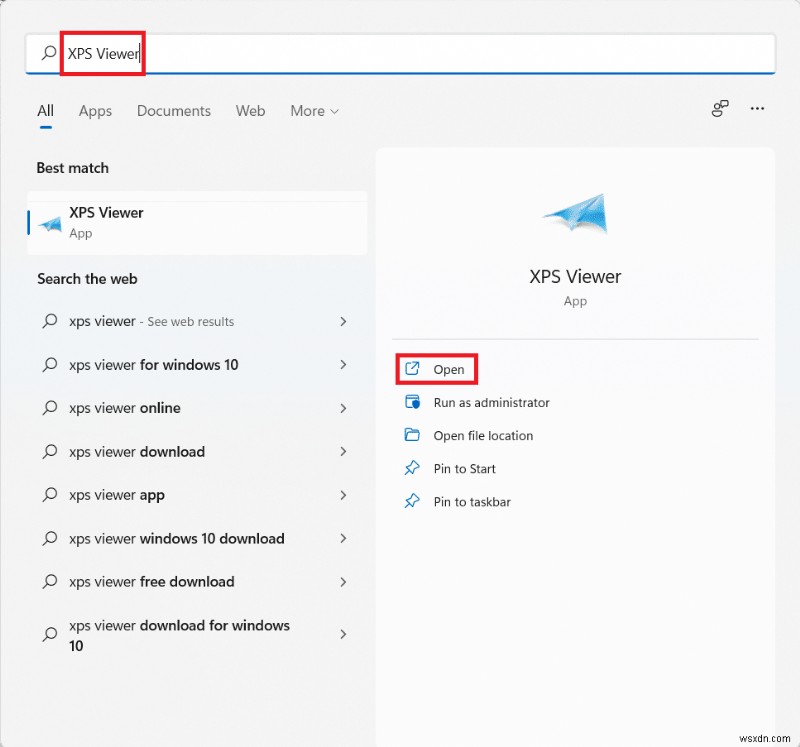Screen dimensions: 800x747
Task: Open the search feedback people icon
Action: (x=720, y=108)
